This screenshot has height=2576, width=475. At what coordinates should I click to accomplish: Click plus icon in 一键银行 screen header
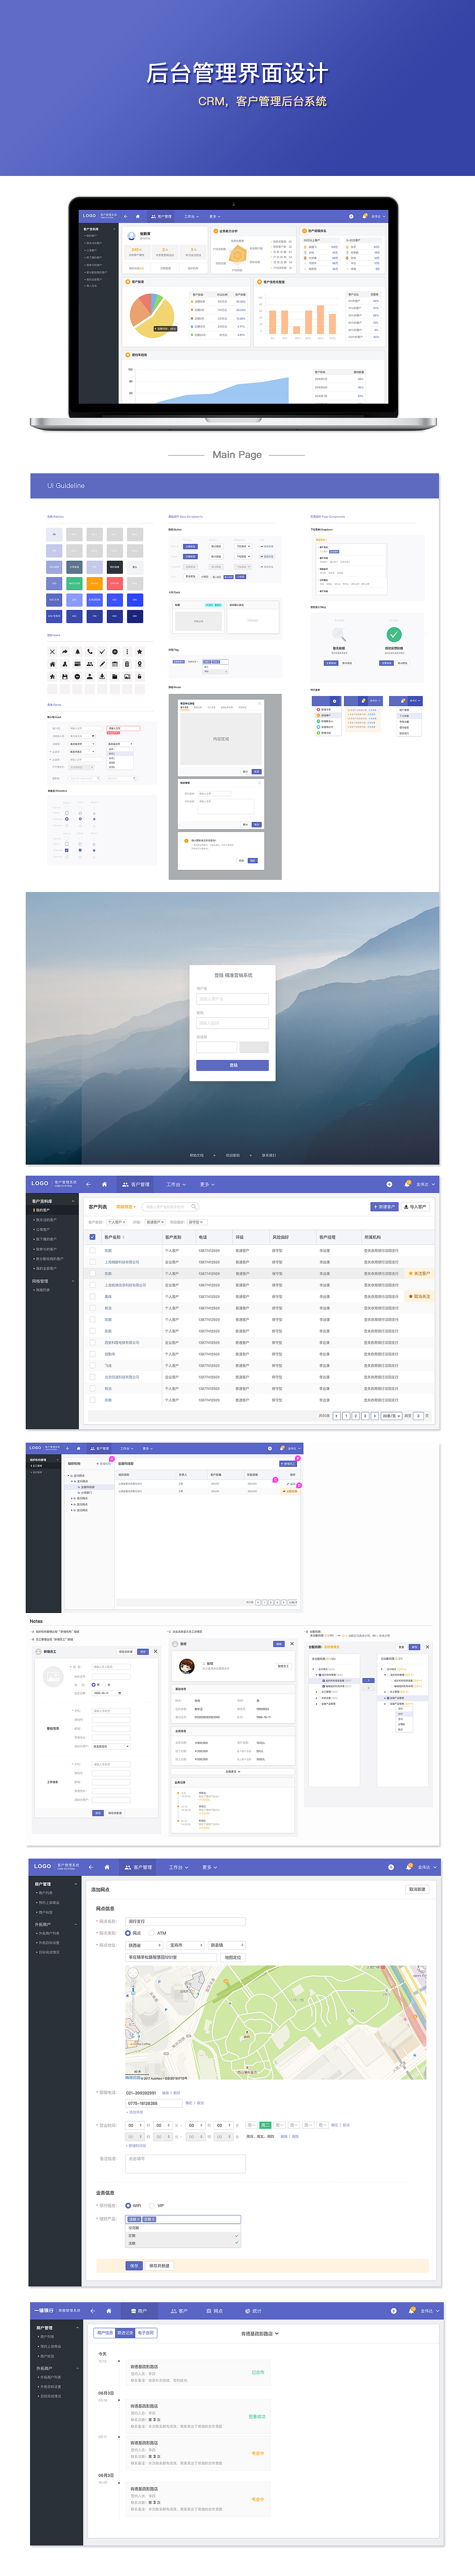(x=394, y=2311)
